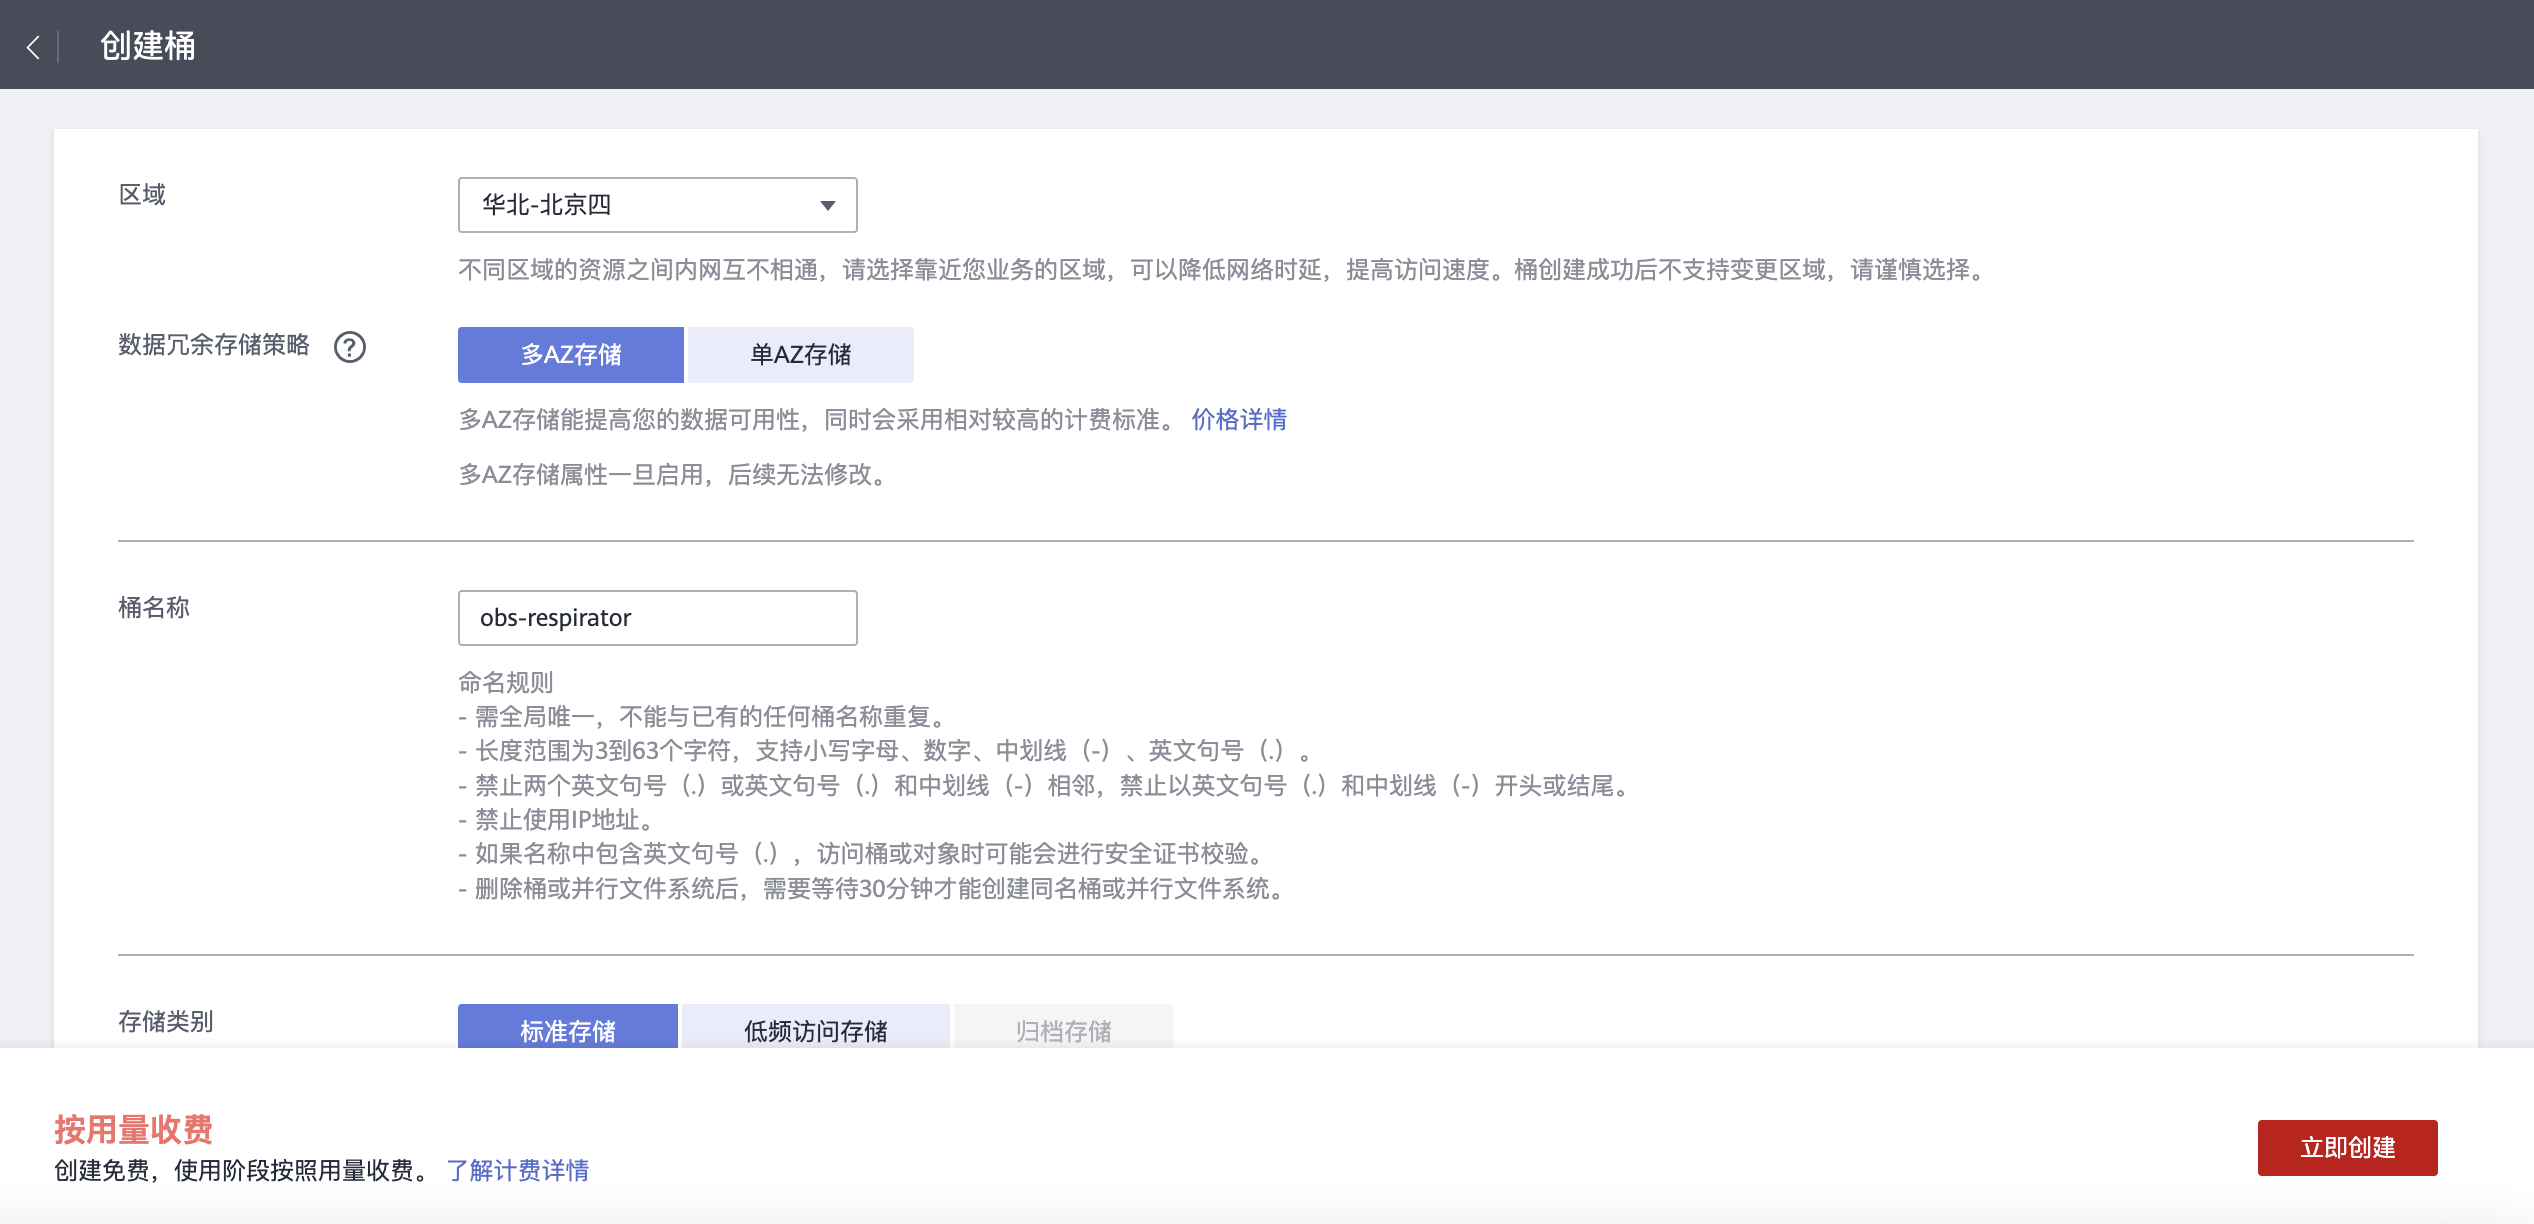The width and height of the screenshot is (2534, 1224).
Task: Click the region dropdown triangle arrow
Action: point(827,206)
